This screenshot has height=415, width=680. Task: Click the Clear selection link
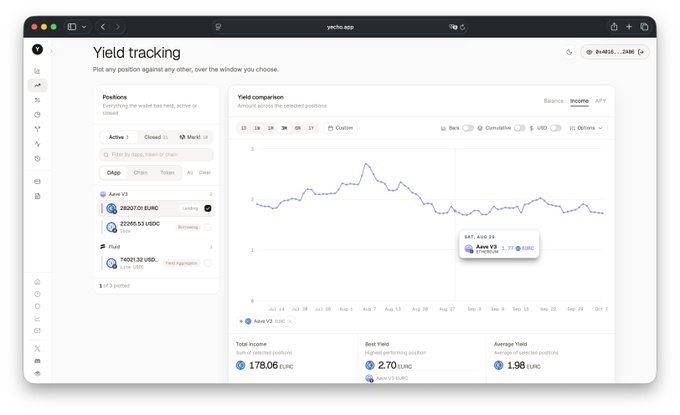(x=205, y=173)
